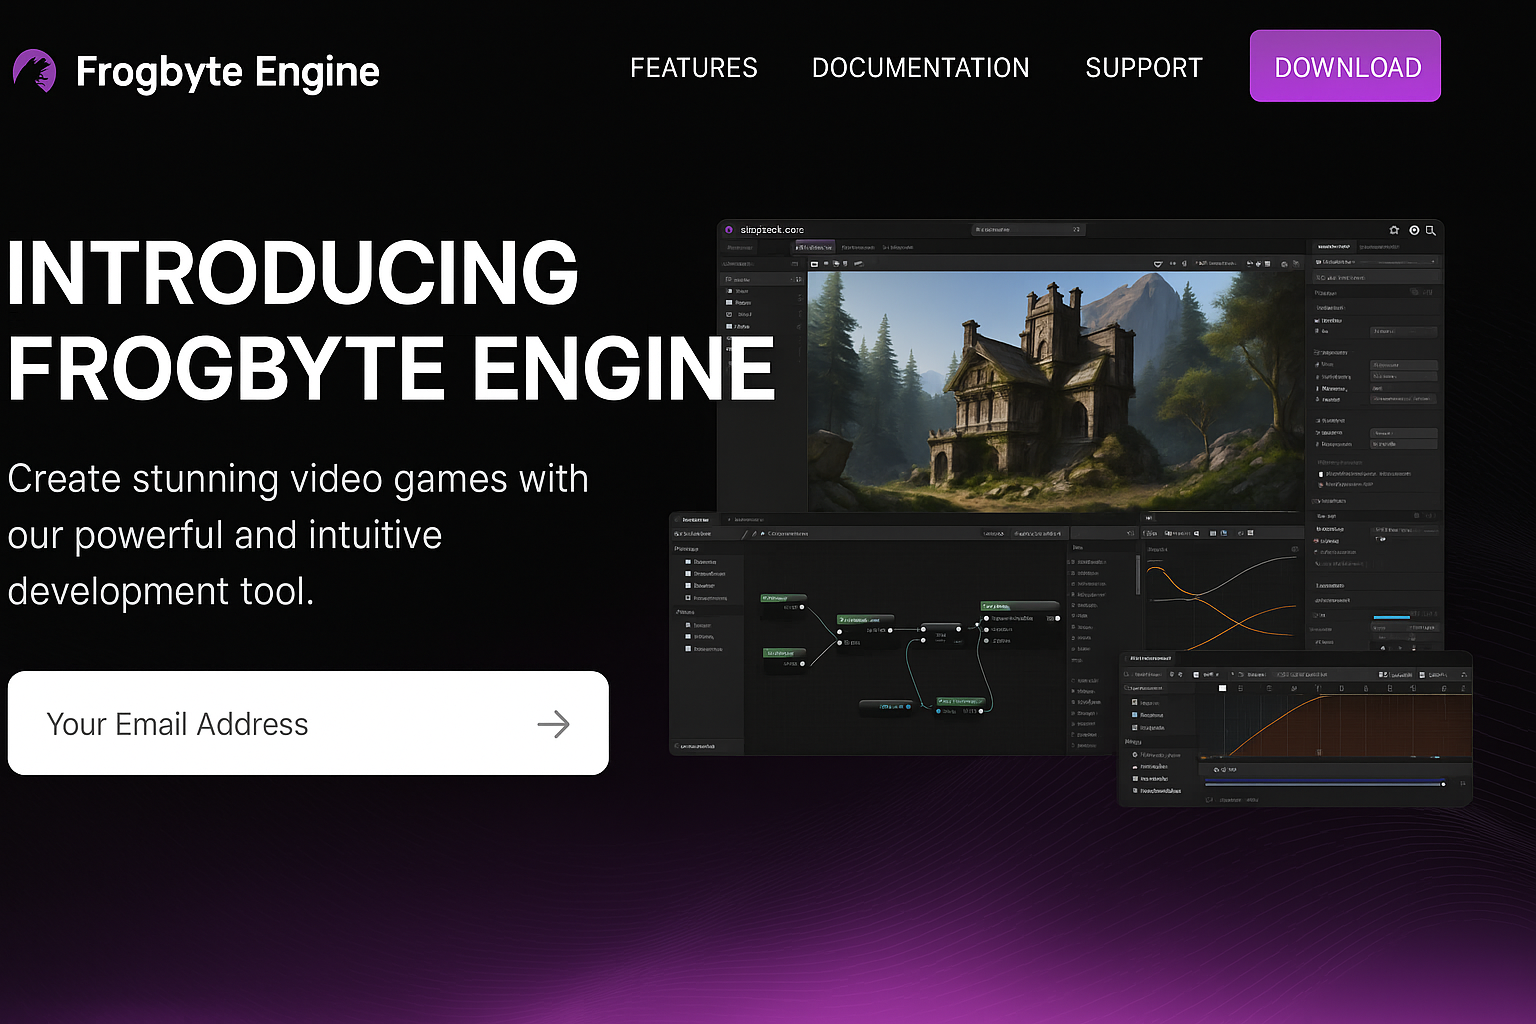Image resolution: width=1536 pixels, height=1024 pixels.
Task: Open the dropdown at the top of the properties panel
Action: (x=1376, y=262)
